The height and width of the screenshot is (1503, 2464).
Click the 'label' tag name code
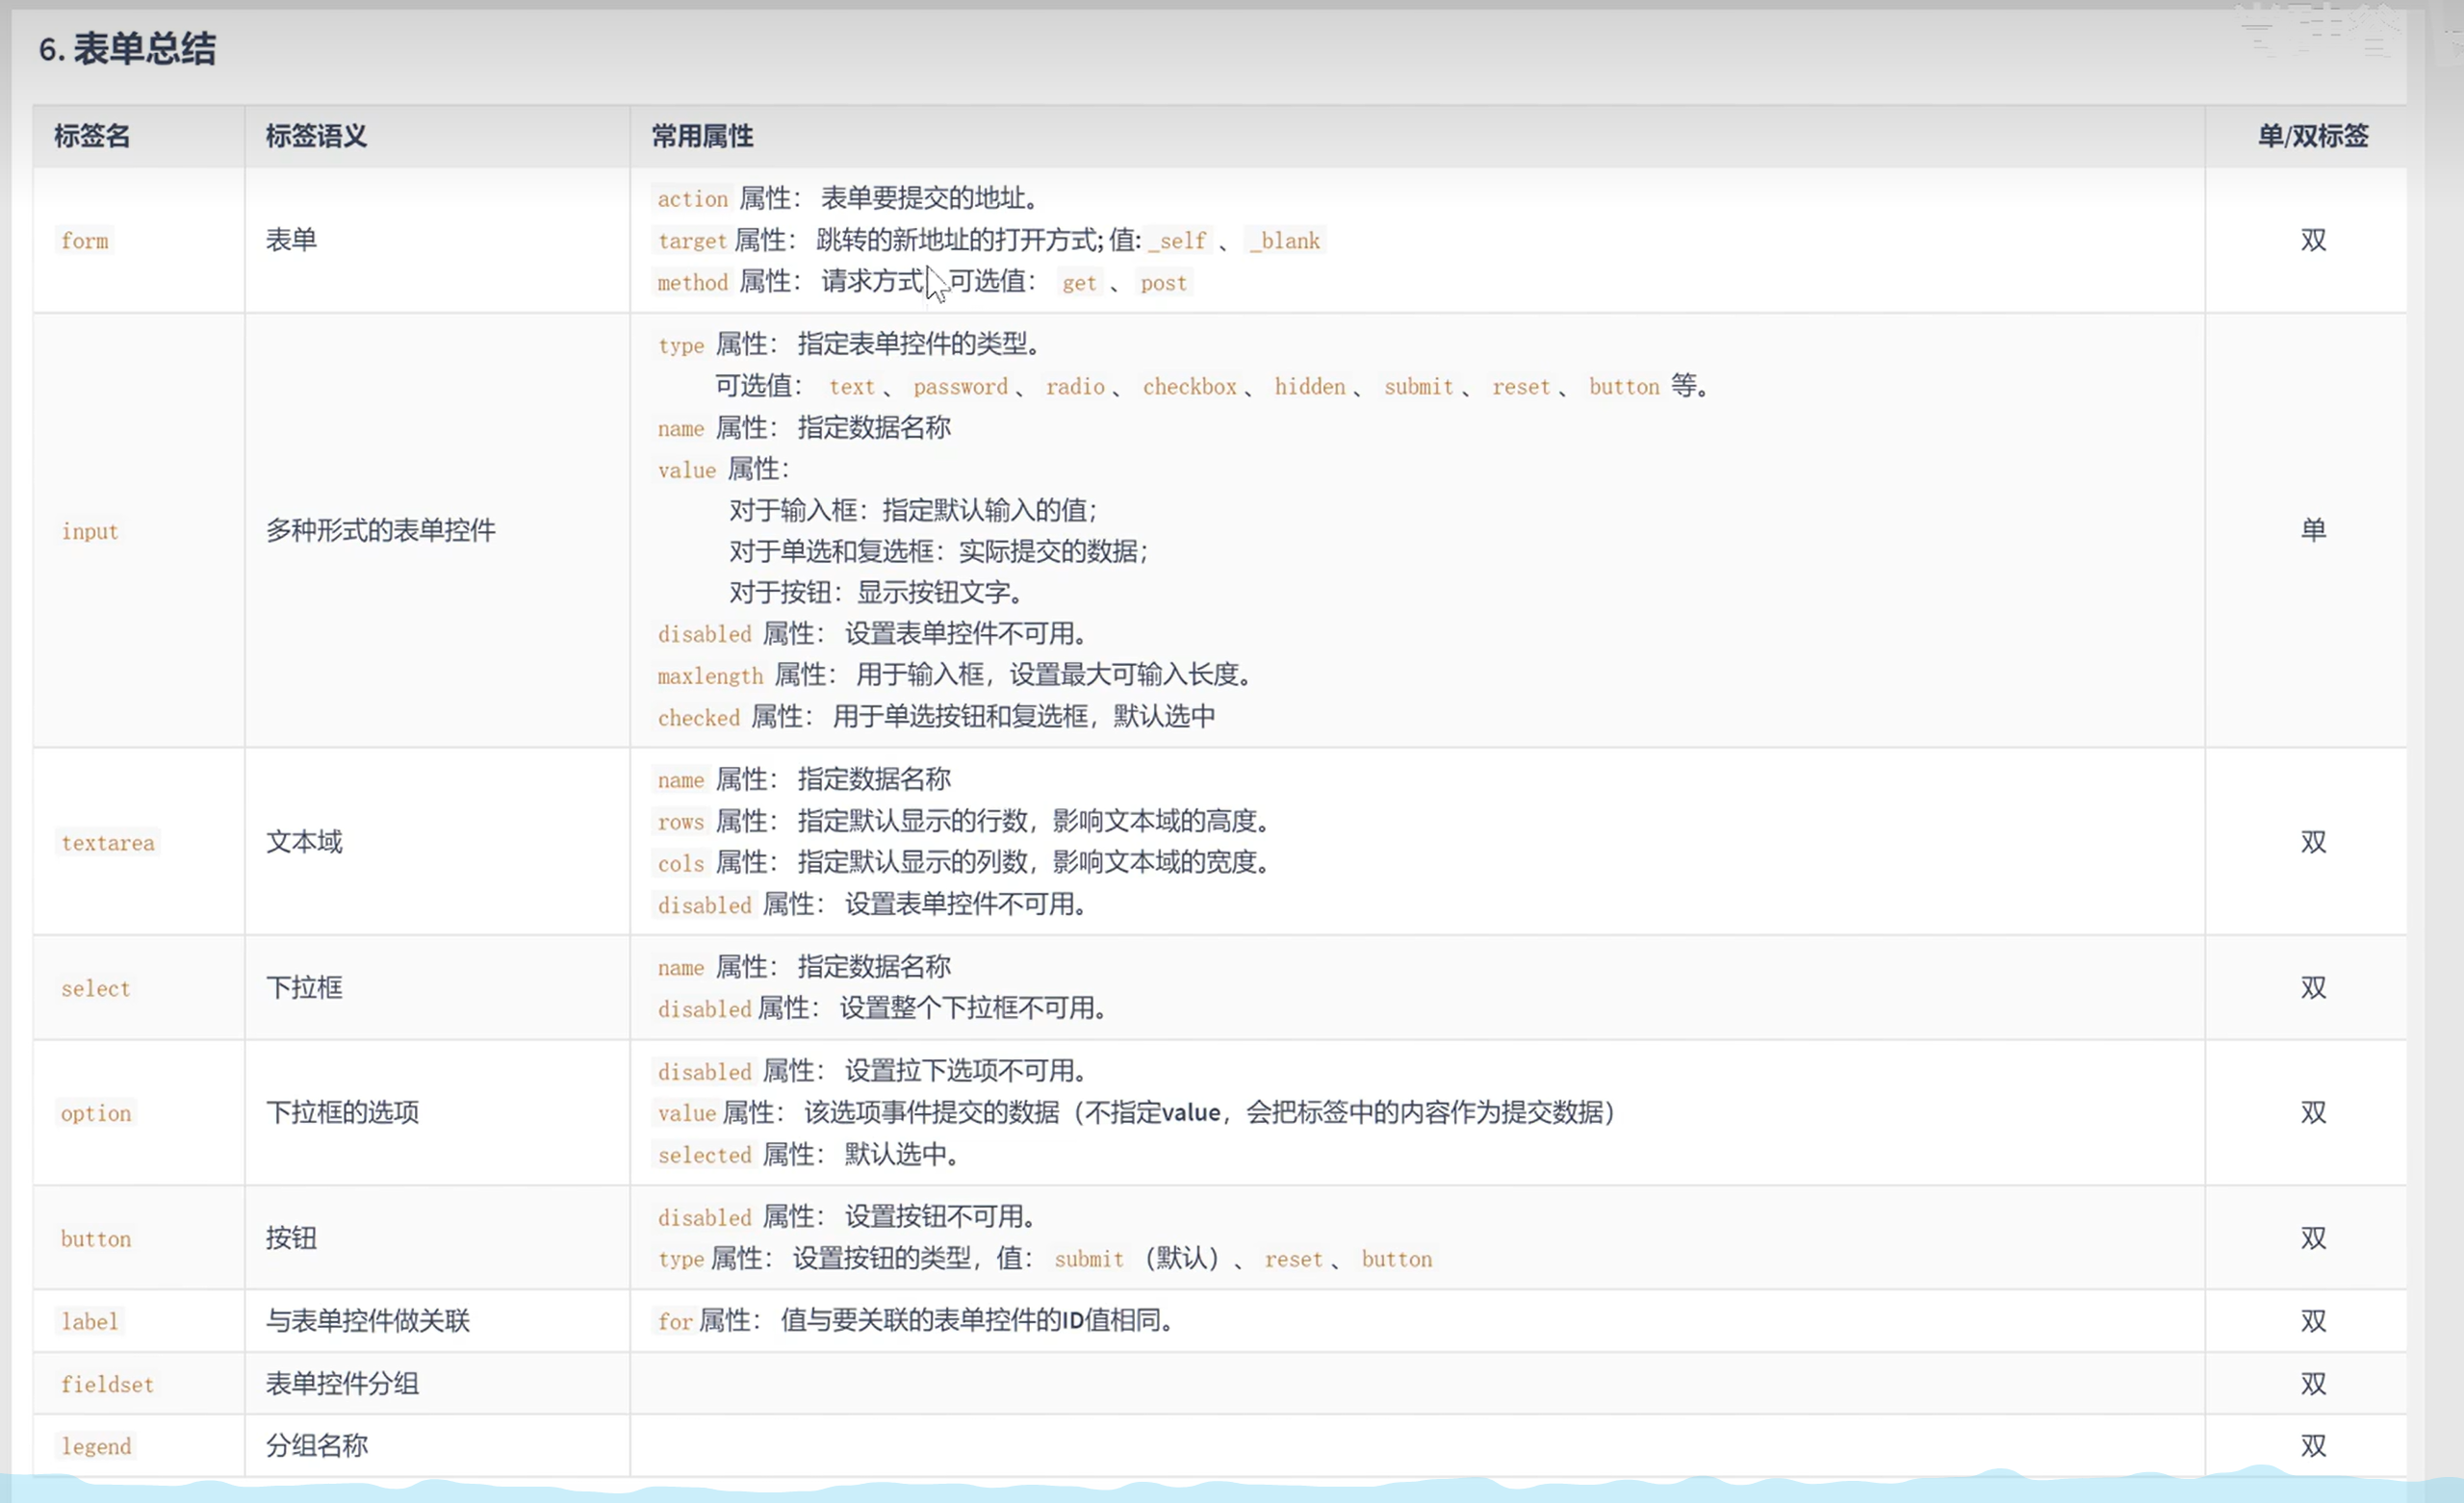point(89,1321)
